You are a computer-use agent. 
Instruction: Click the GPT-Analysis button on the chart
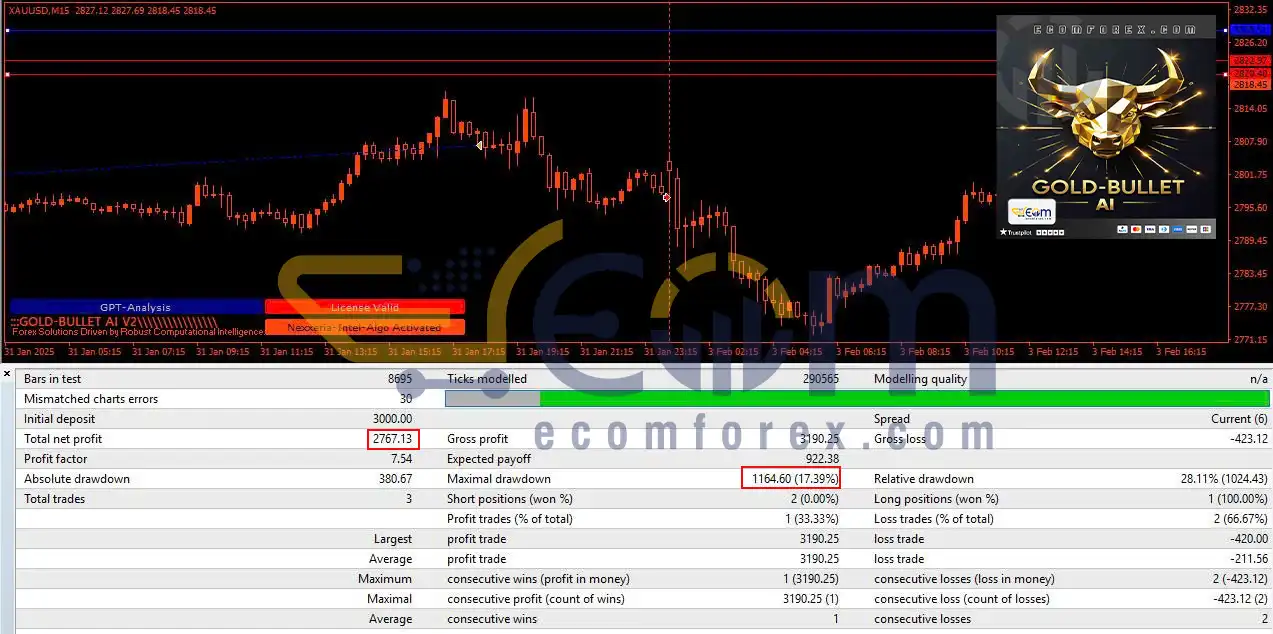click(136, 307)
